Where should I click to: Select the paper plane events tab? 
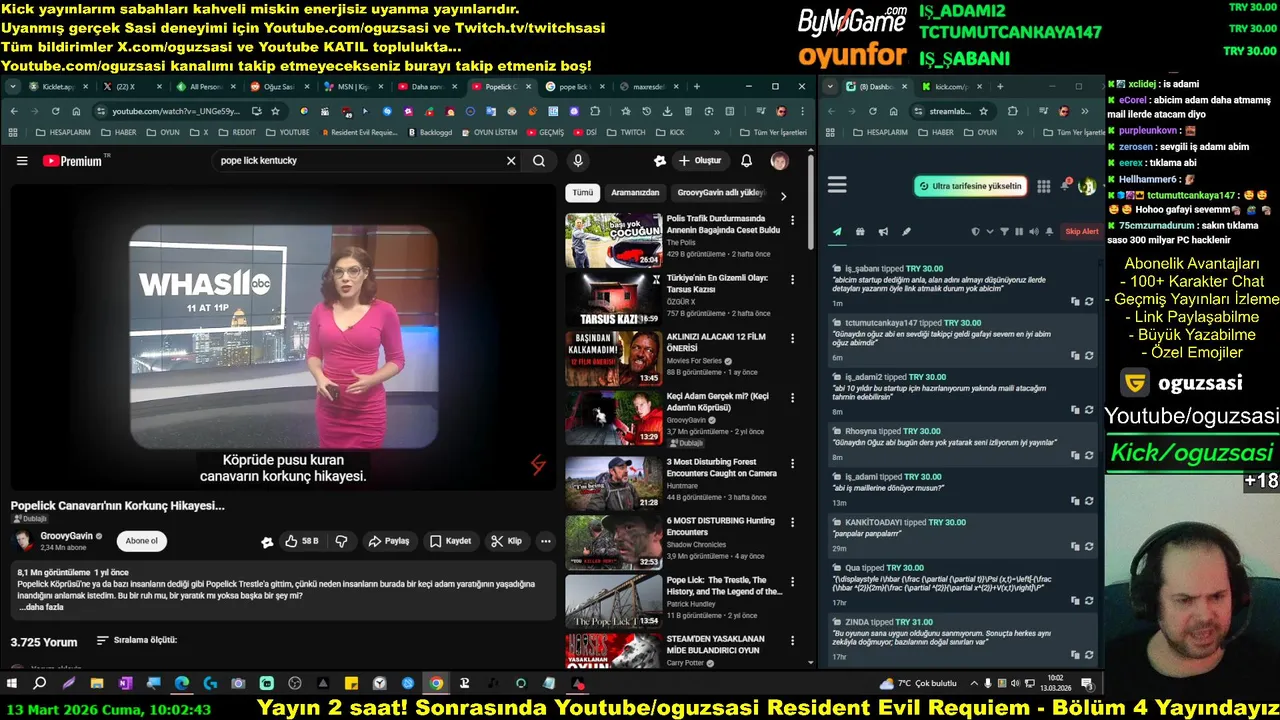(x=837, y=232)
